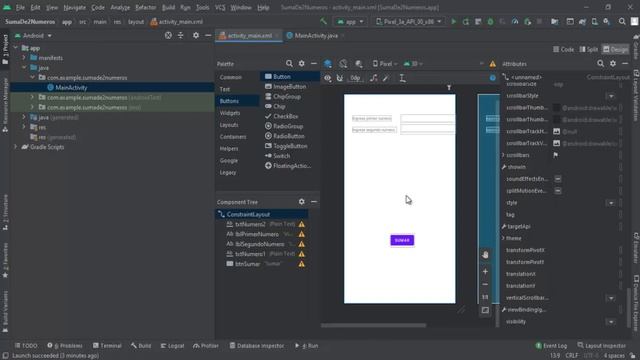Open the File menu
The height and width of the screenshot is (360, 640).
[20, 7]
